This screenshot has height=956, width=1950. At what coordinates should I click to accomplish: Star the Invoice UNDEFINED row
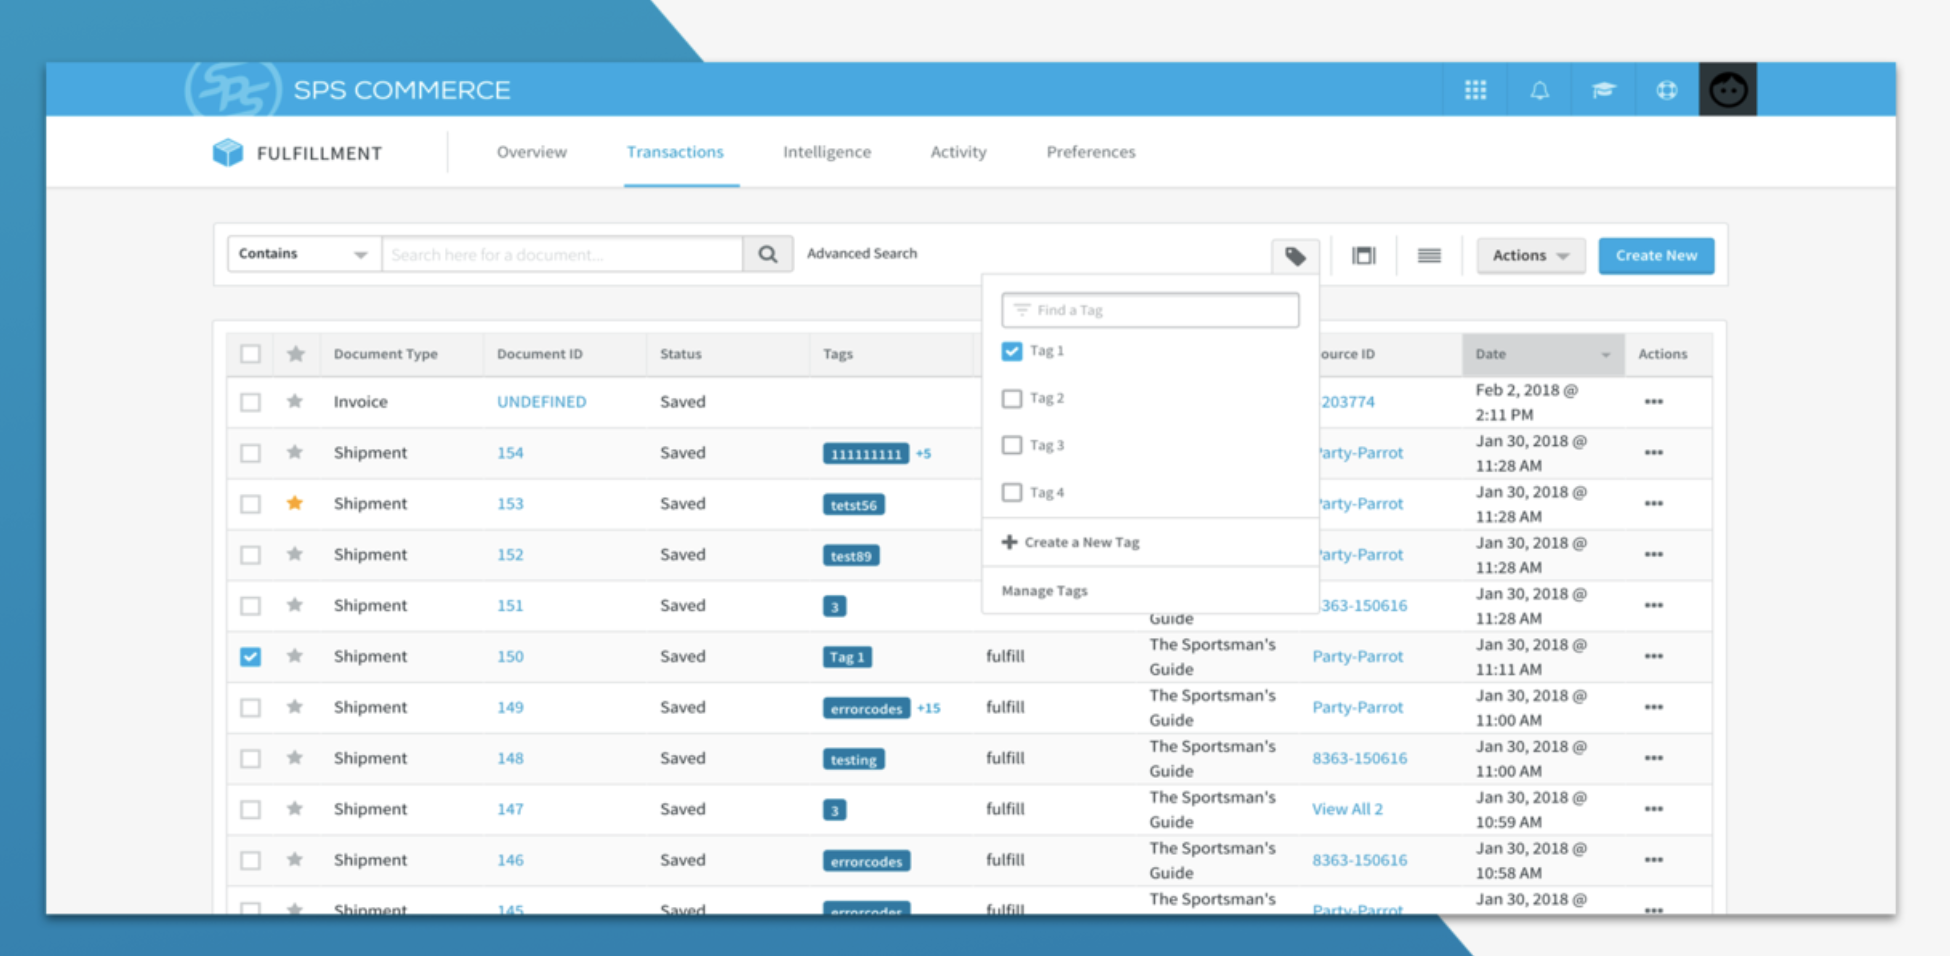[x=295, y=401]
